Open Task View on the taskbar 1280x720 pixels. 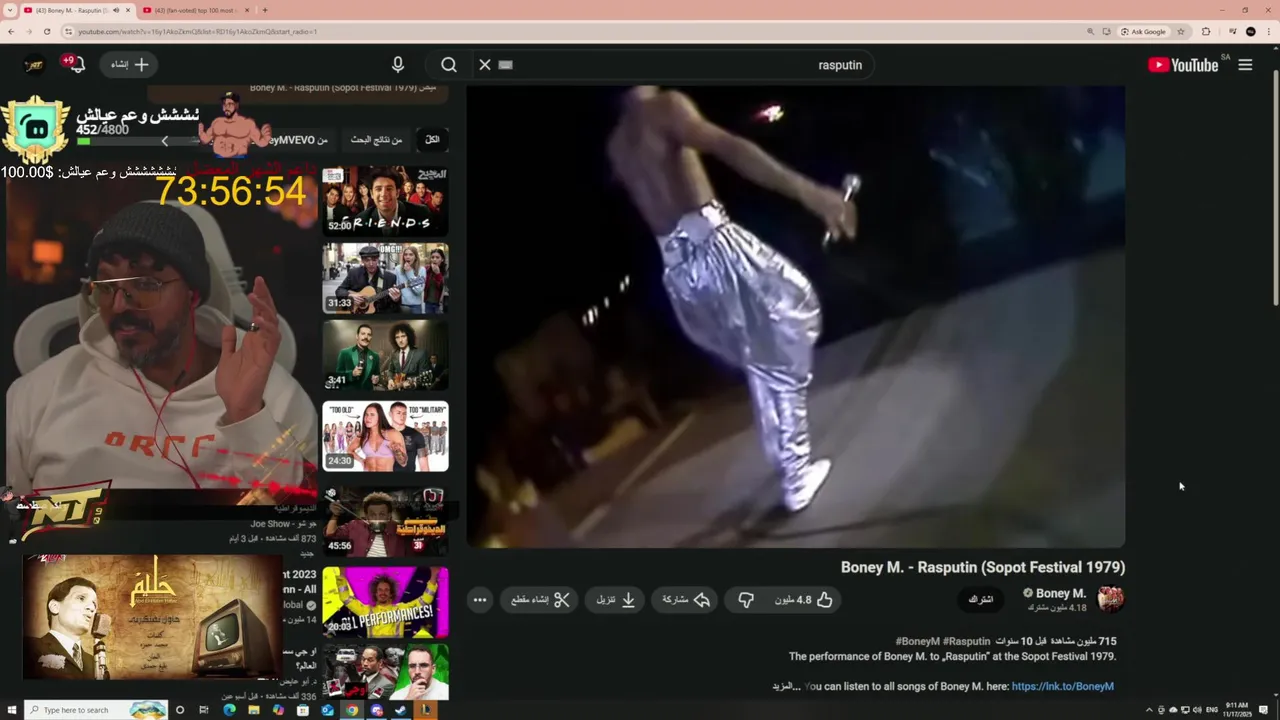(x=204, y=710)
